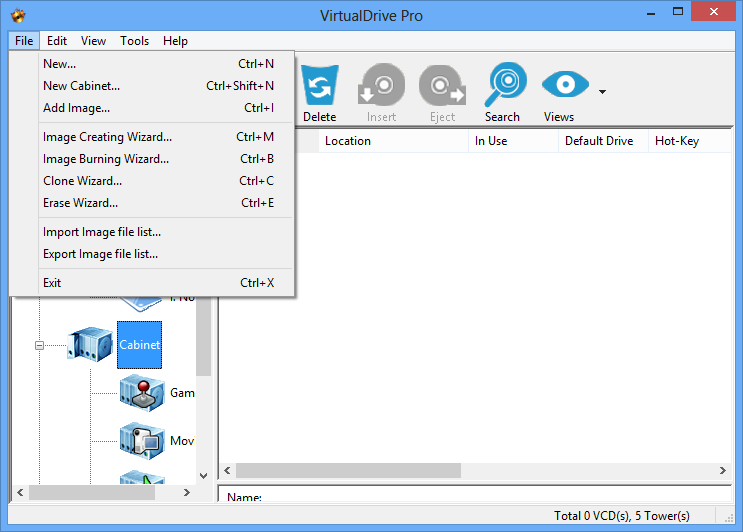Screen dimensions: 743x532
Task: Click the Delete toolbar icon
Action: [320, 85]
